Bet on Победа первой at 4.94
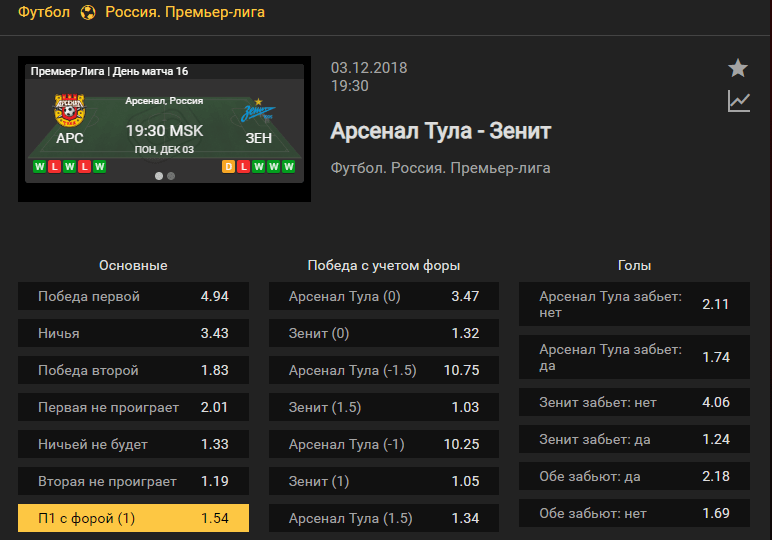The height and width of the screenshot is (540, 772). tap(133, 296)
